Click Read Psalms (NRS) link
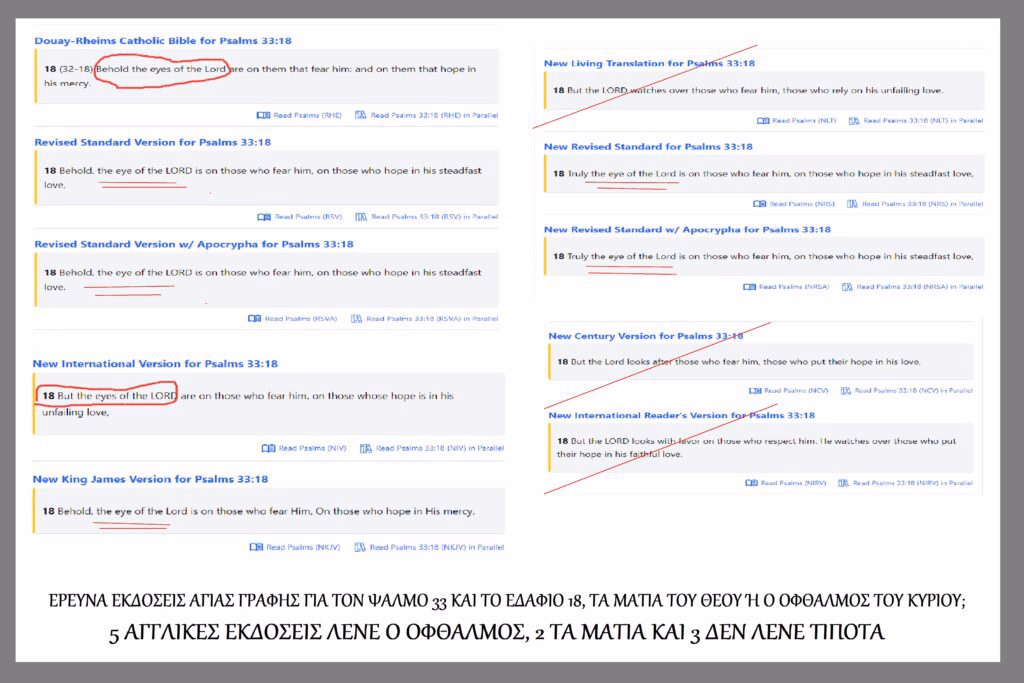The width and height of the screenshot is (1024, 683). point(802,204)
